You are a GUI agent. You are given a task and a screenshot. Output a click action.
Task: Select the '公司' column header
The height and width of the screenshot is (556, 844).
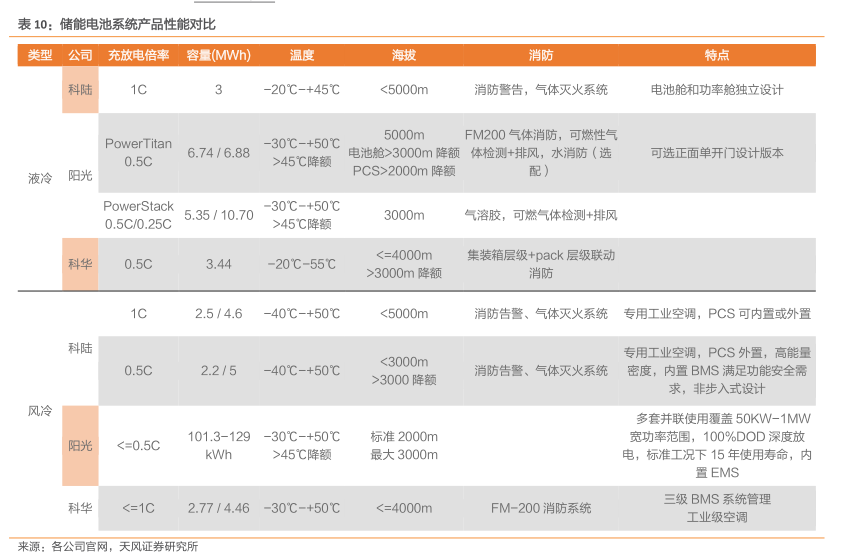[80, 55]
